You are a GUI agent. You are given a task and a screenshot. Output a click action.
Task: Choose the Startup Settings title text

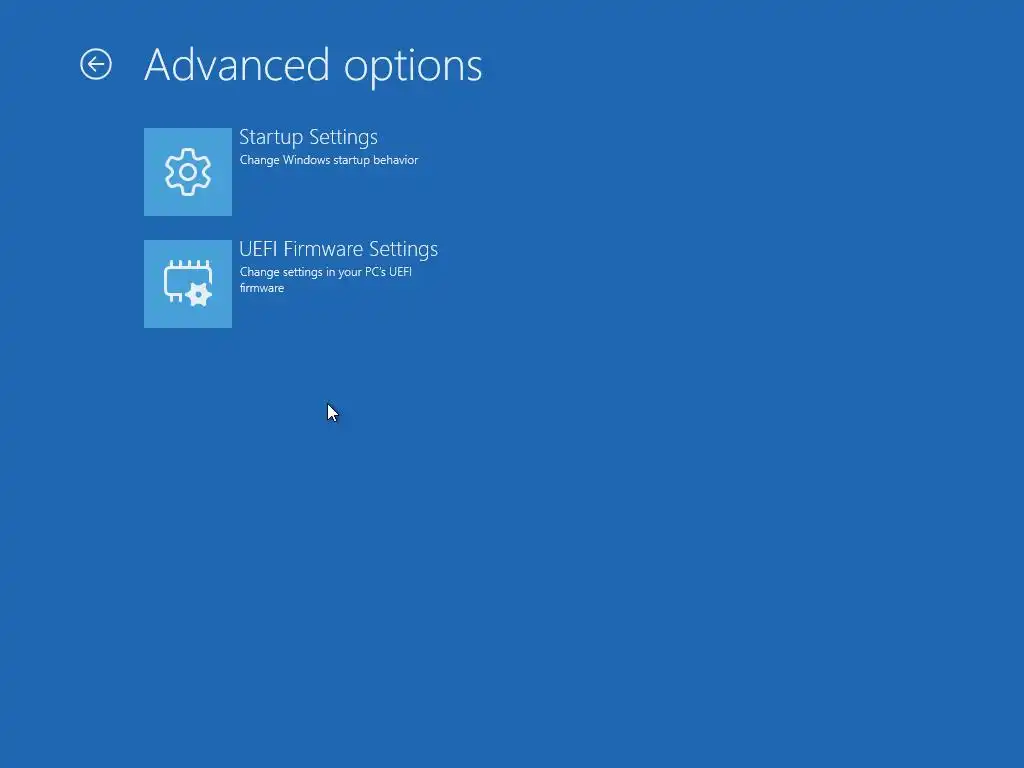click(x=308, y=138)
